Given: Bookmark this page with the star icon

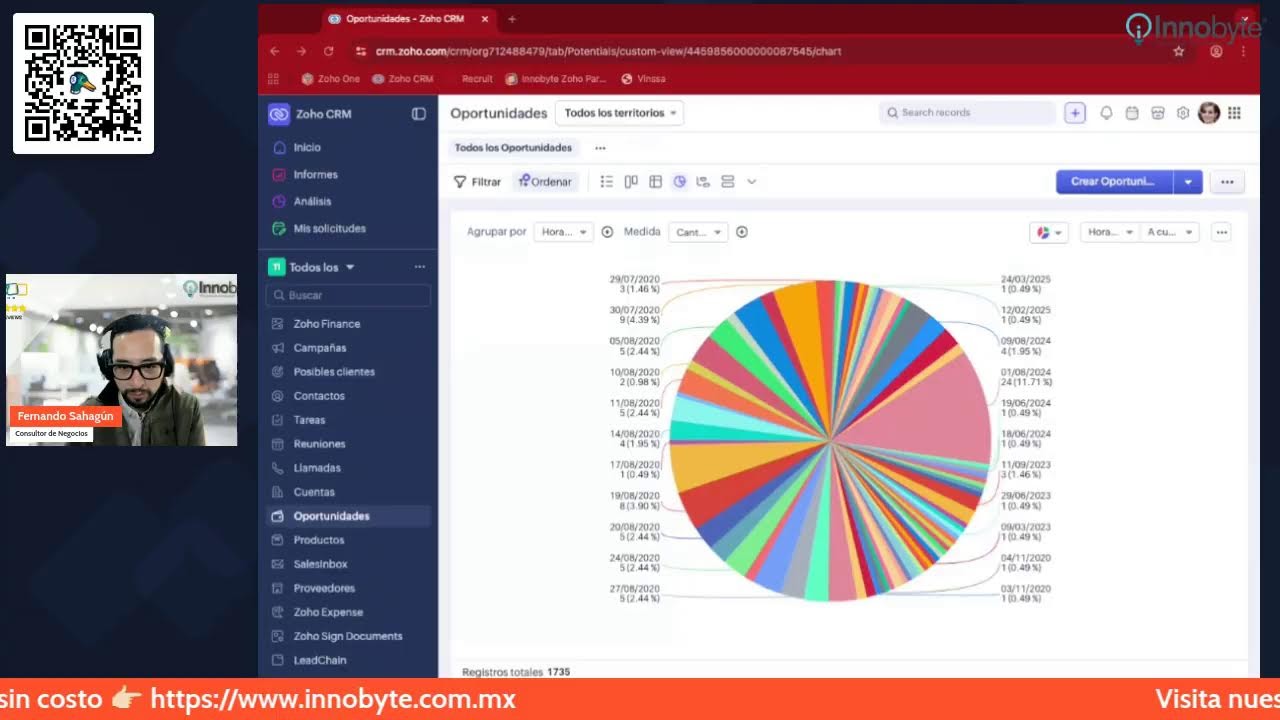Looking at the screenshot, I should [x=1179, y=51].
